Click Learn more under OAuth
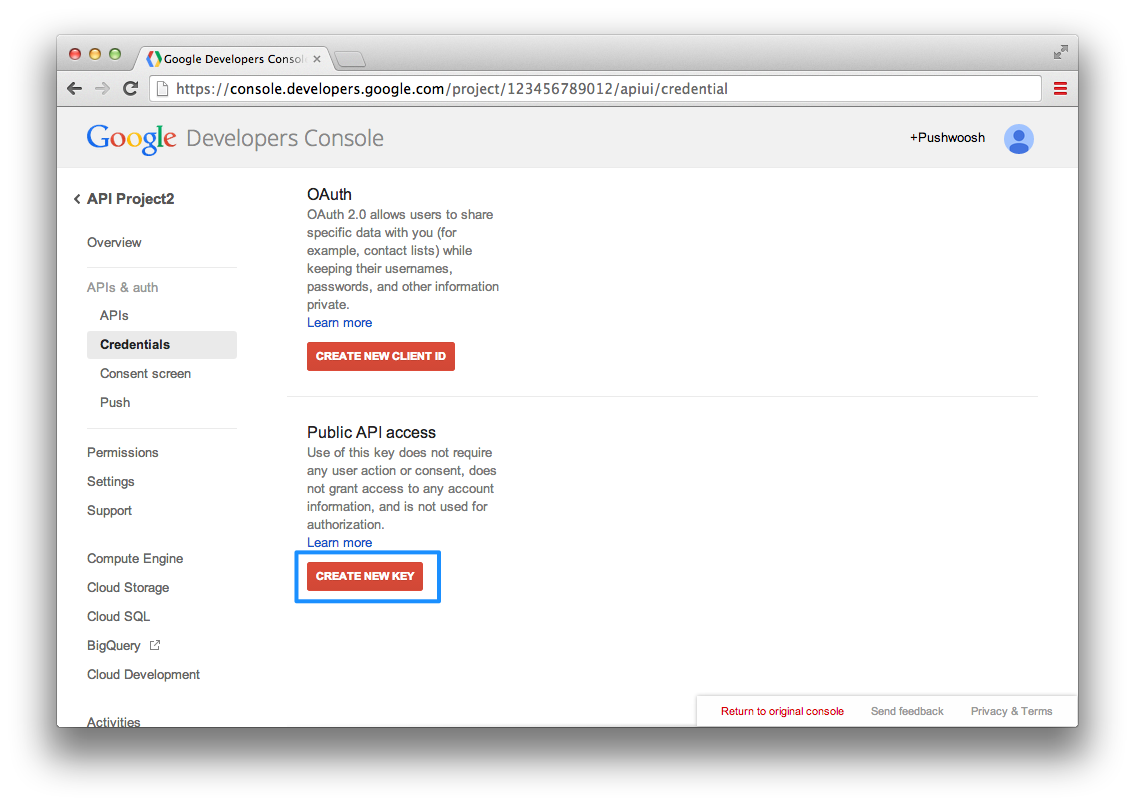 click(x=339, y=322)
